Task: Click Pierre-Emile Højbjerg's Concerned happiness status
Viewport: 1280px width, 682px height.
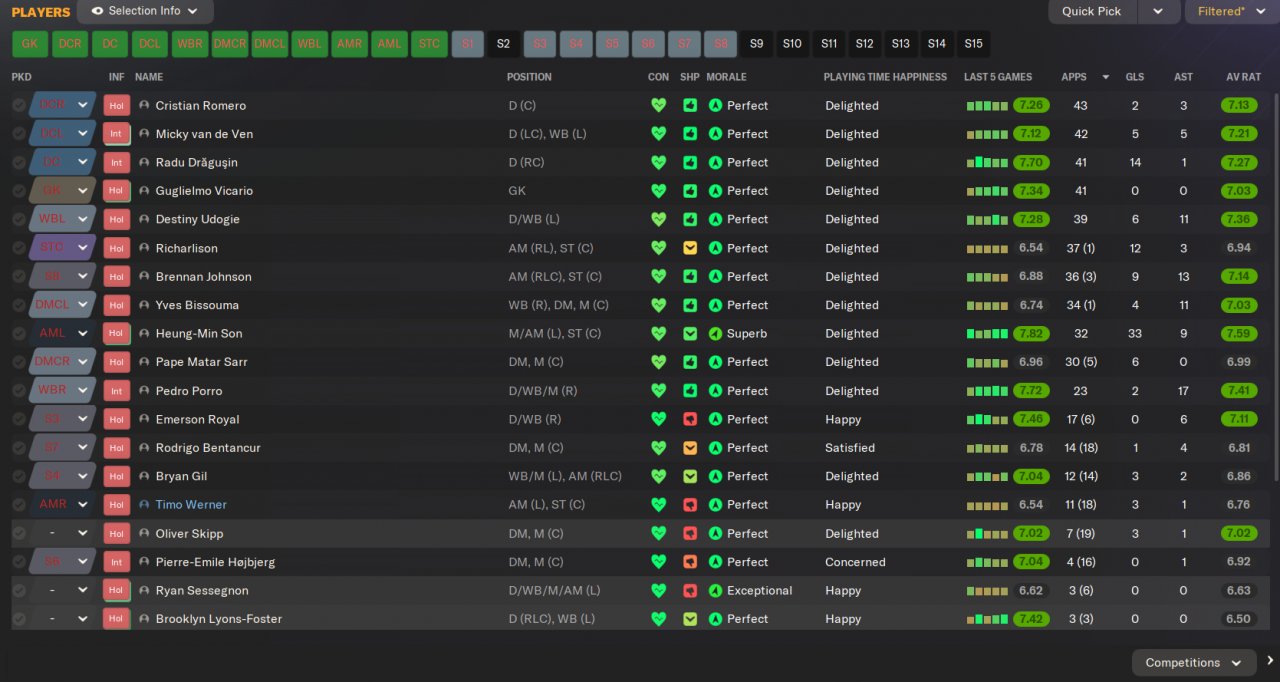Action: (x=855, y=562)
